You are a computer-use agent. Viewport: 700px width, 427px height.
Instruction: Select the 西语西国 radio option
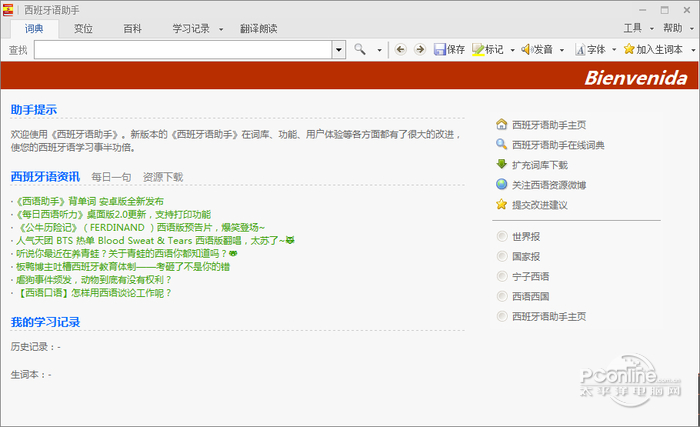502,296
